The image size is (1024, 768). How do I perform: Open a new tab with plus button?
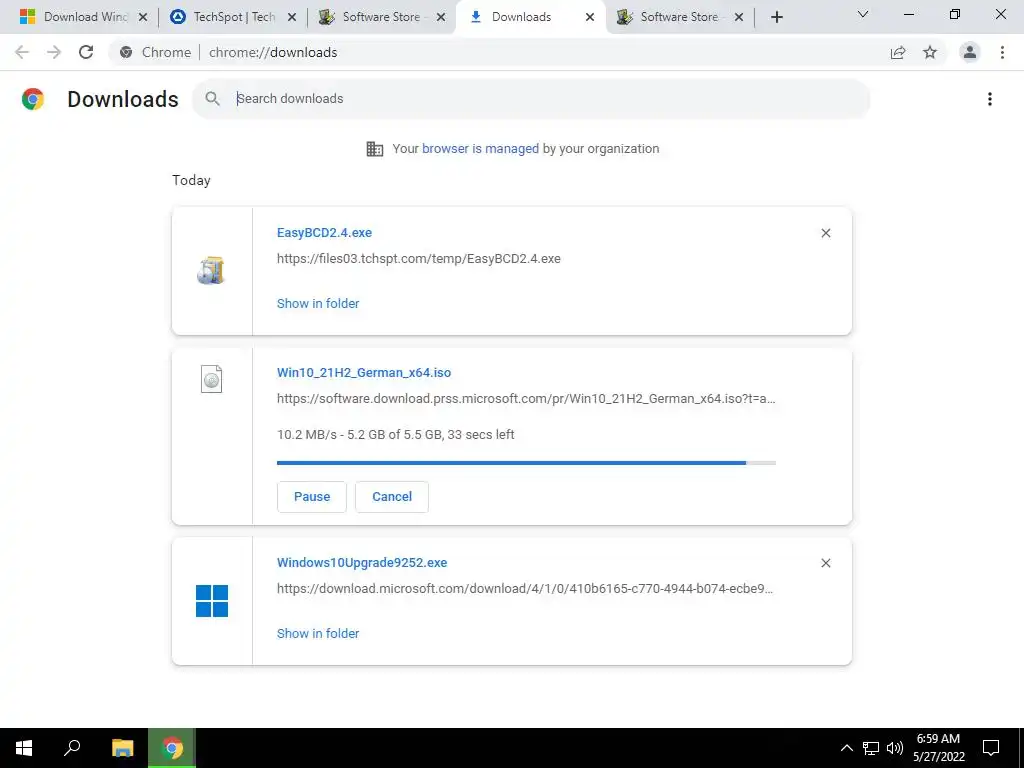click(x=776, y=17)
